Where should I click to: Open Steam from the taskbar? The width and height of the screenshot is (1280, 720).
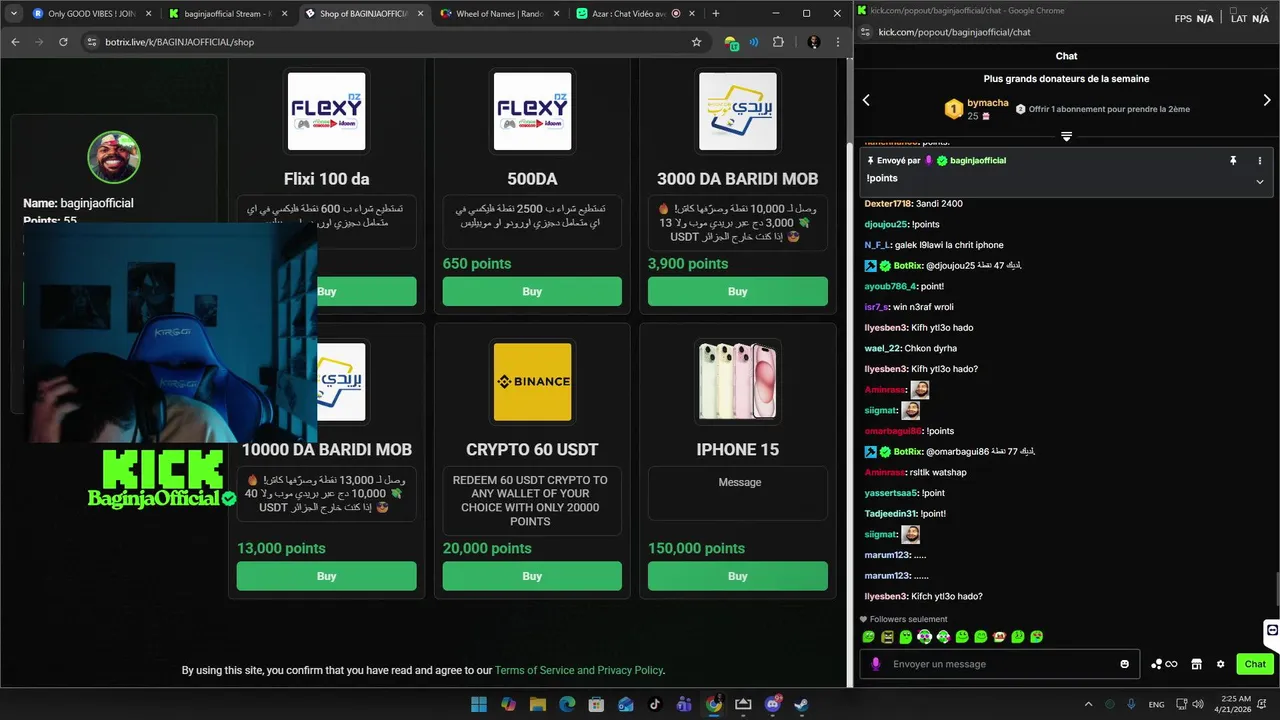[801, 704]
